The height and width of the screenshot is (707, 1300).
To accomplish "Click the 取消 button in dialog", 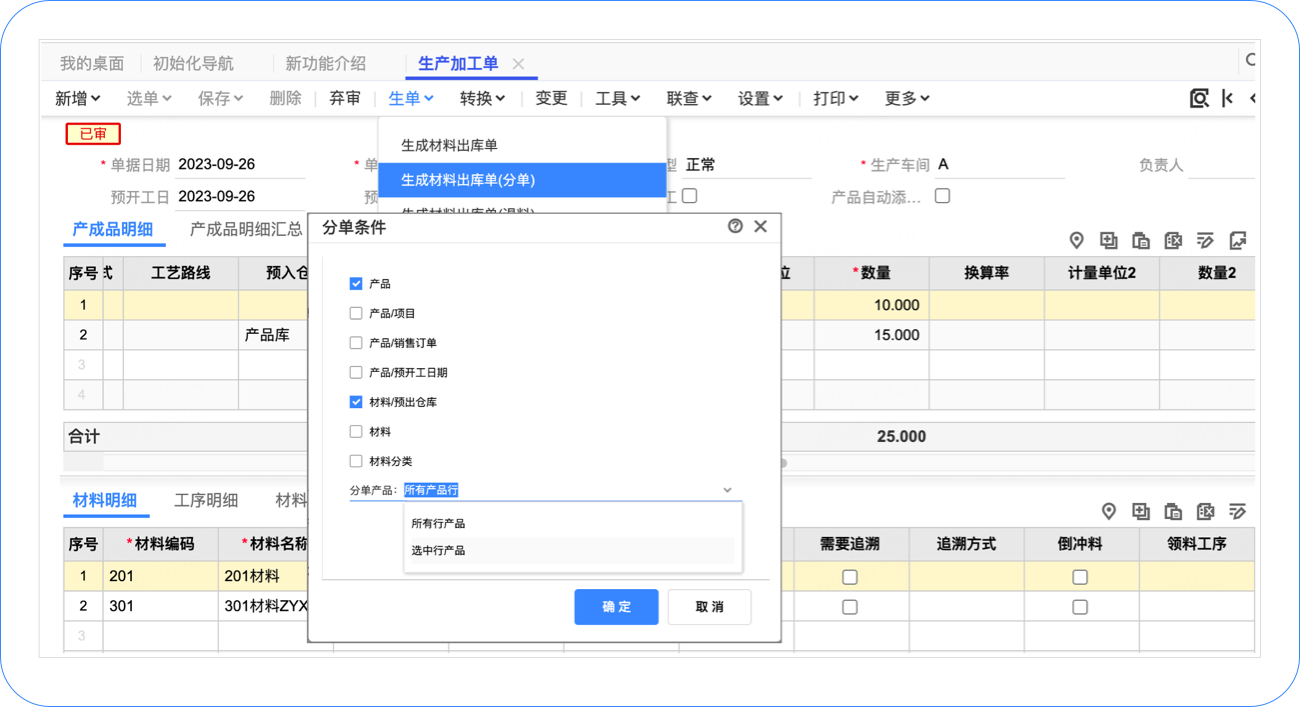I will coord(709,607).
